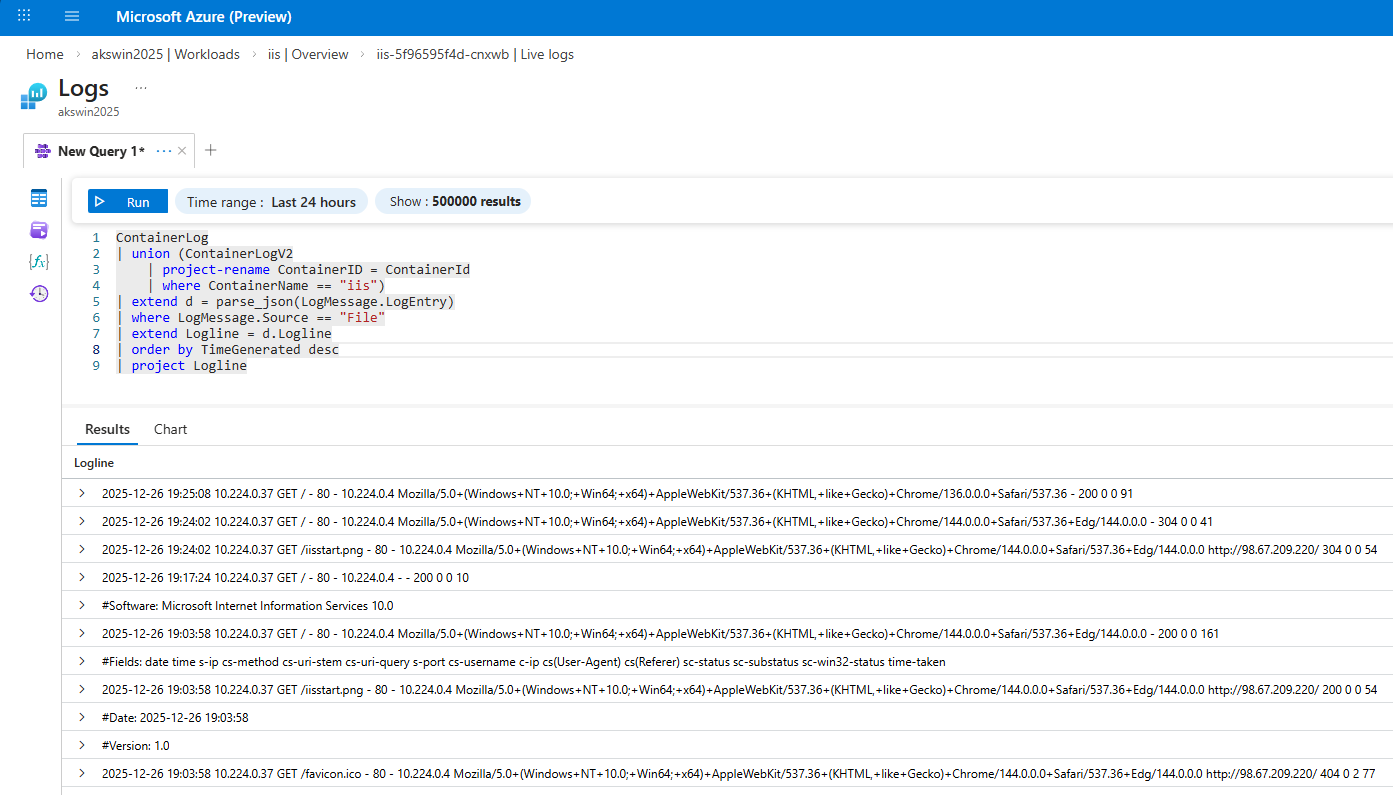Screen dimensions: 1393x795
Task: Open the Show 500000 results limit selector
Action: (452, 201)
